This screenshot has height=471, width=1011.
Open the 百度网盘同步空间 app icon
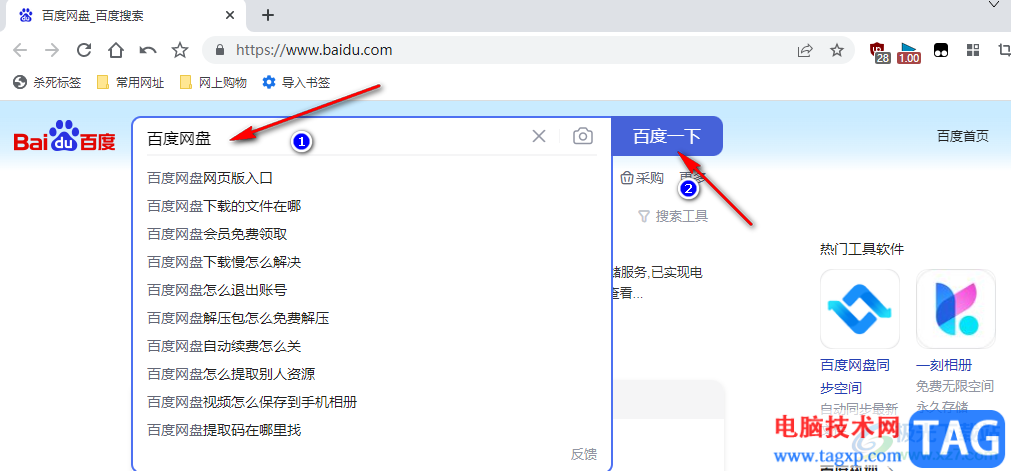(x=859, y=309)
